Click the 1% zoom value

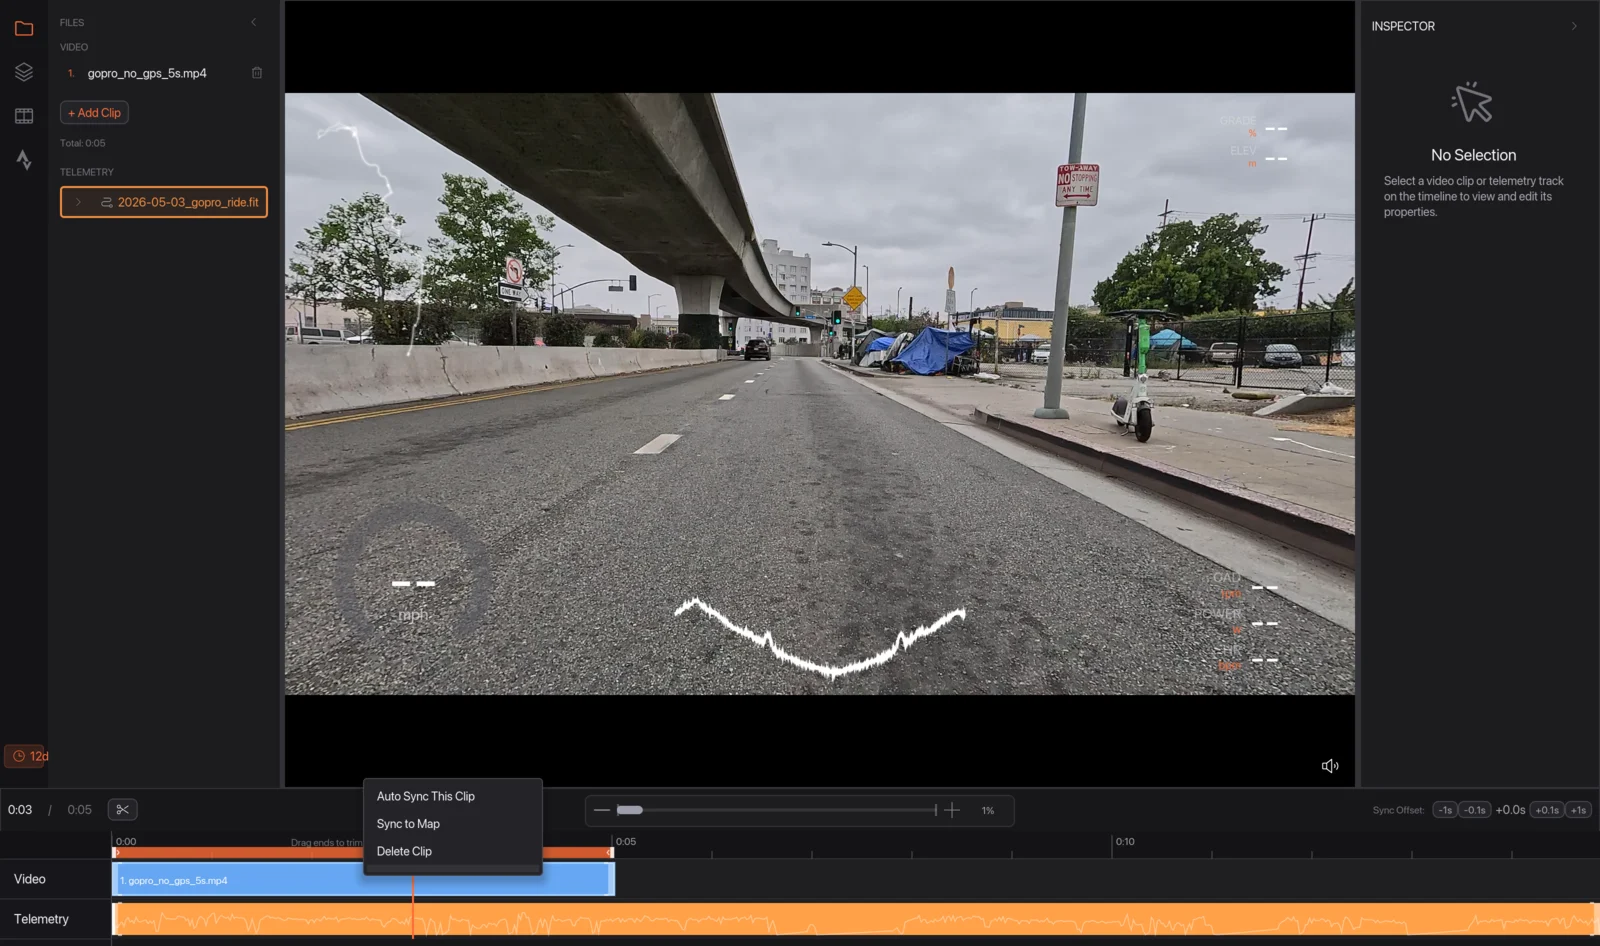(x=988, y=811)
